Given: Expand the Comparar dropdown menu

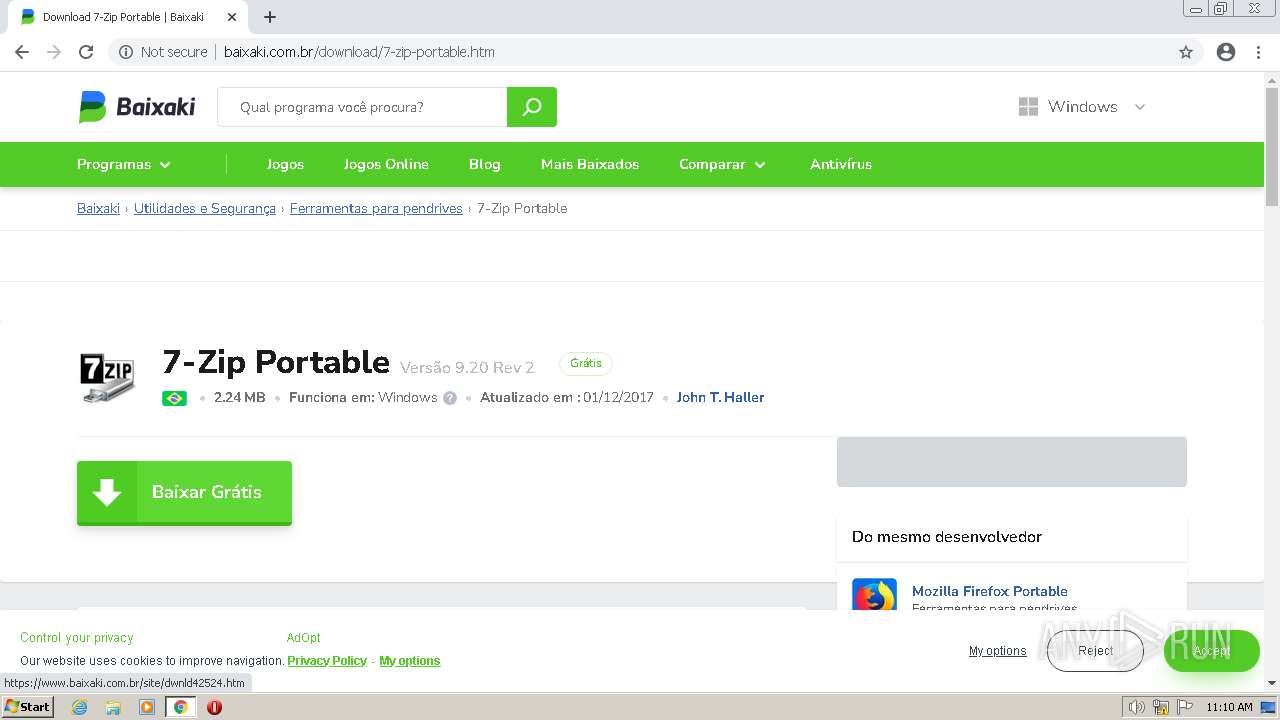Looking at the screenshot, I should click(722, 165).
